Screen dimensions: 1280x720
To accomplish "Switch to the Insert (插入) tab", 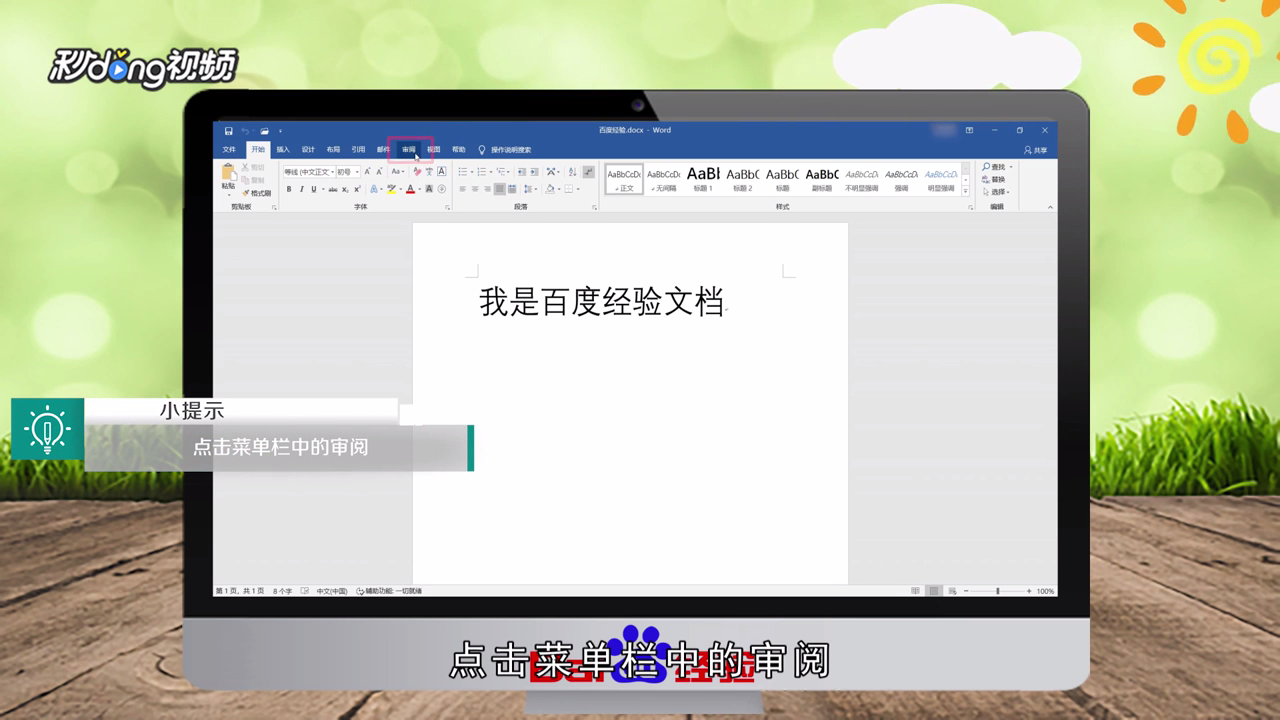I will 283,150.
